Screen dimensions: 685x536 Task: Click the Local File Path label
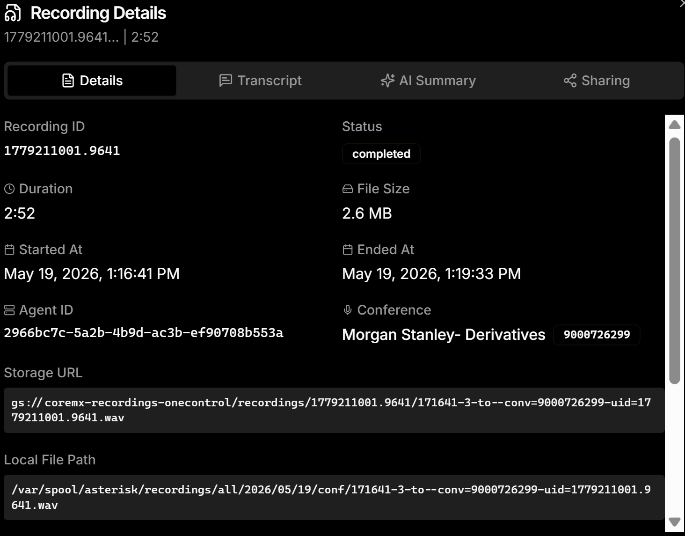pos(50,460)
